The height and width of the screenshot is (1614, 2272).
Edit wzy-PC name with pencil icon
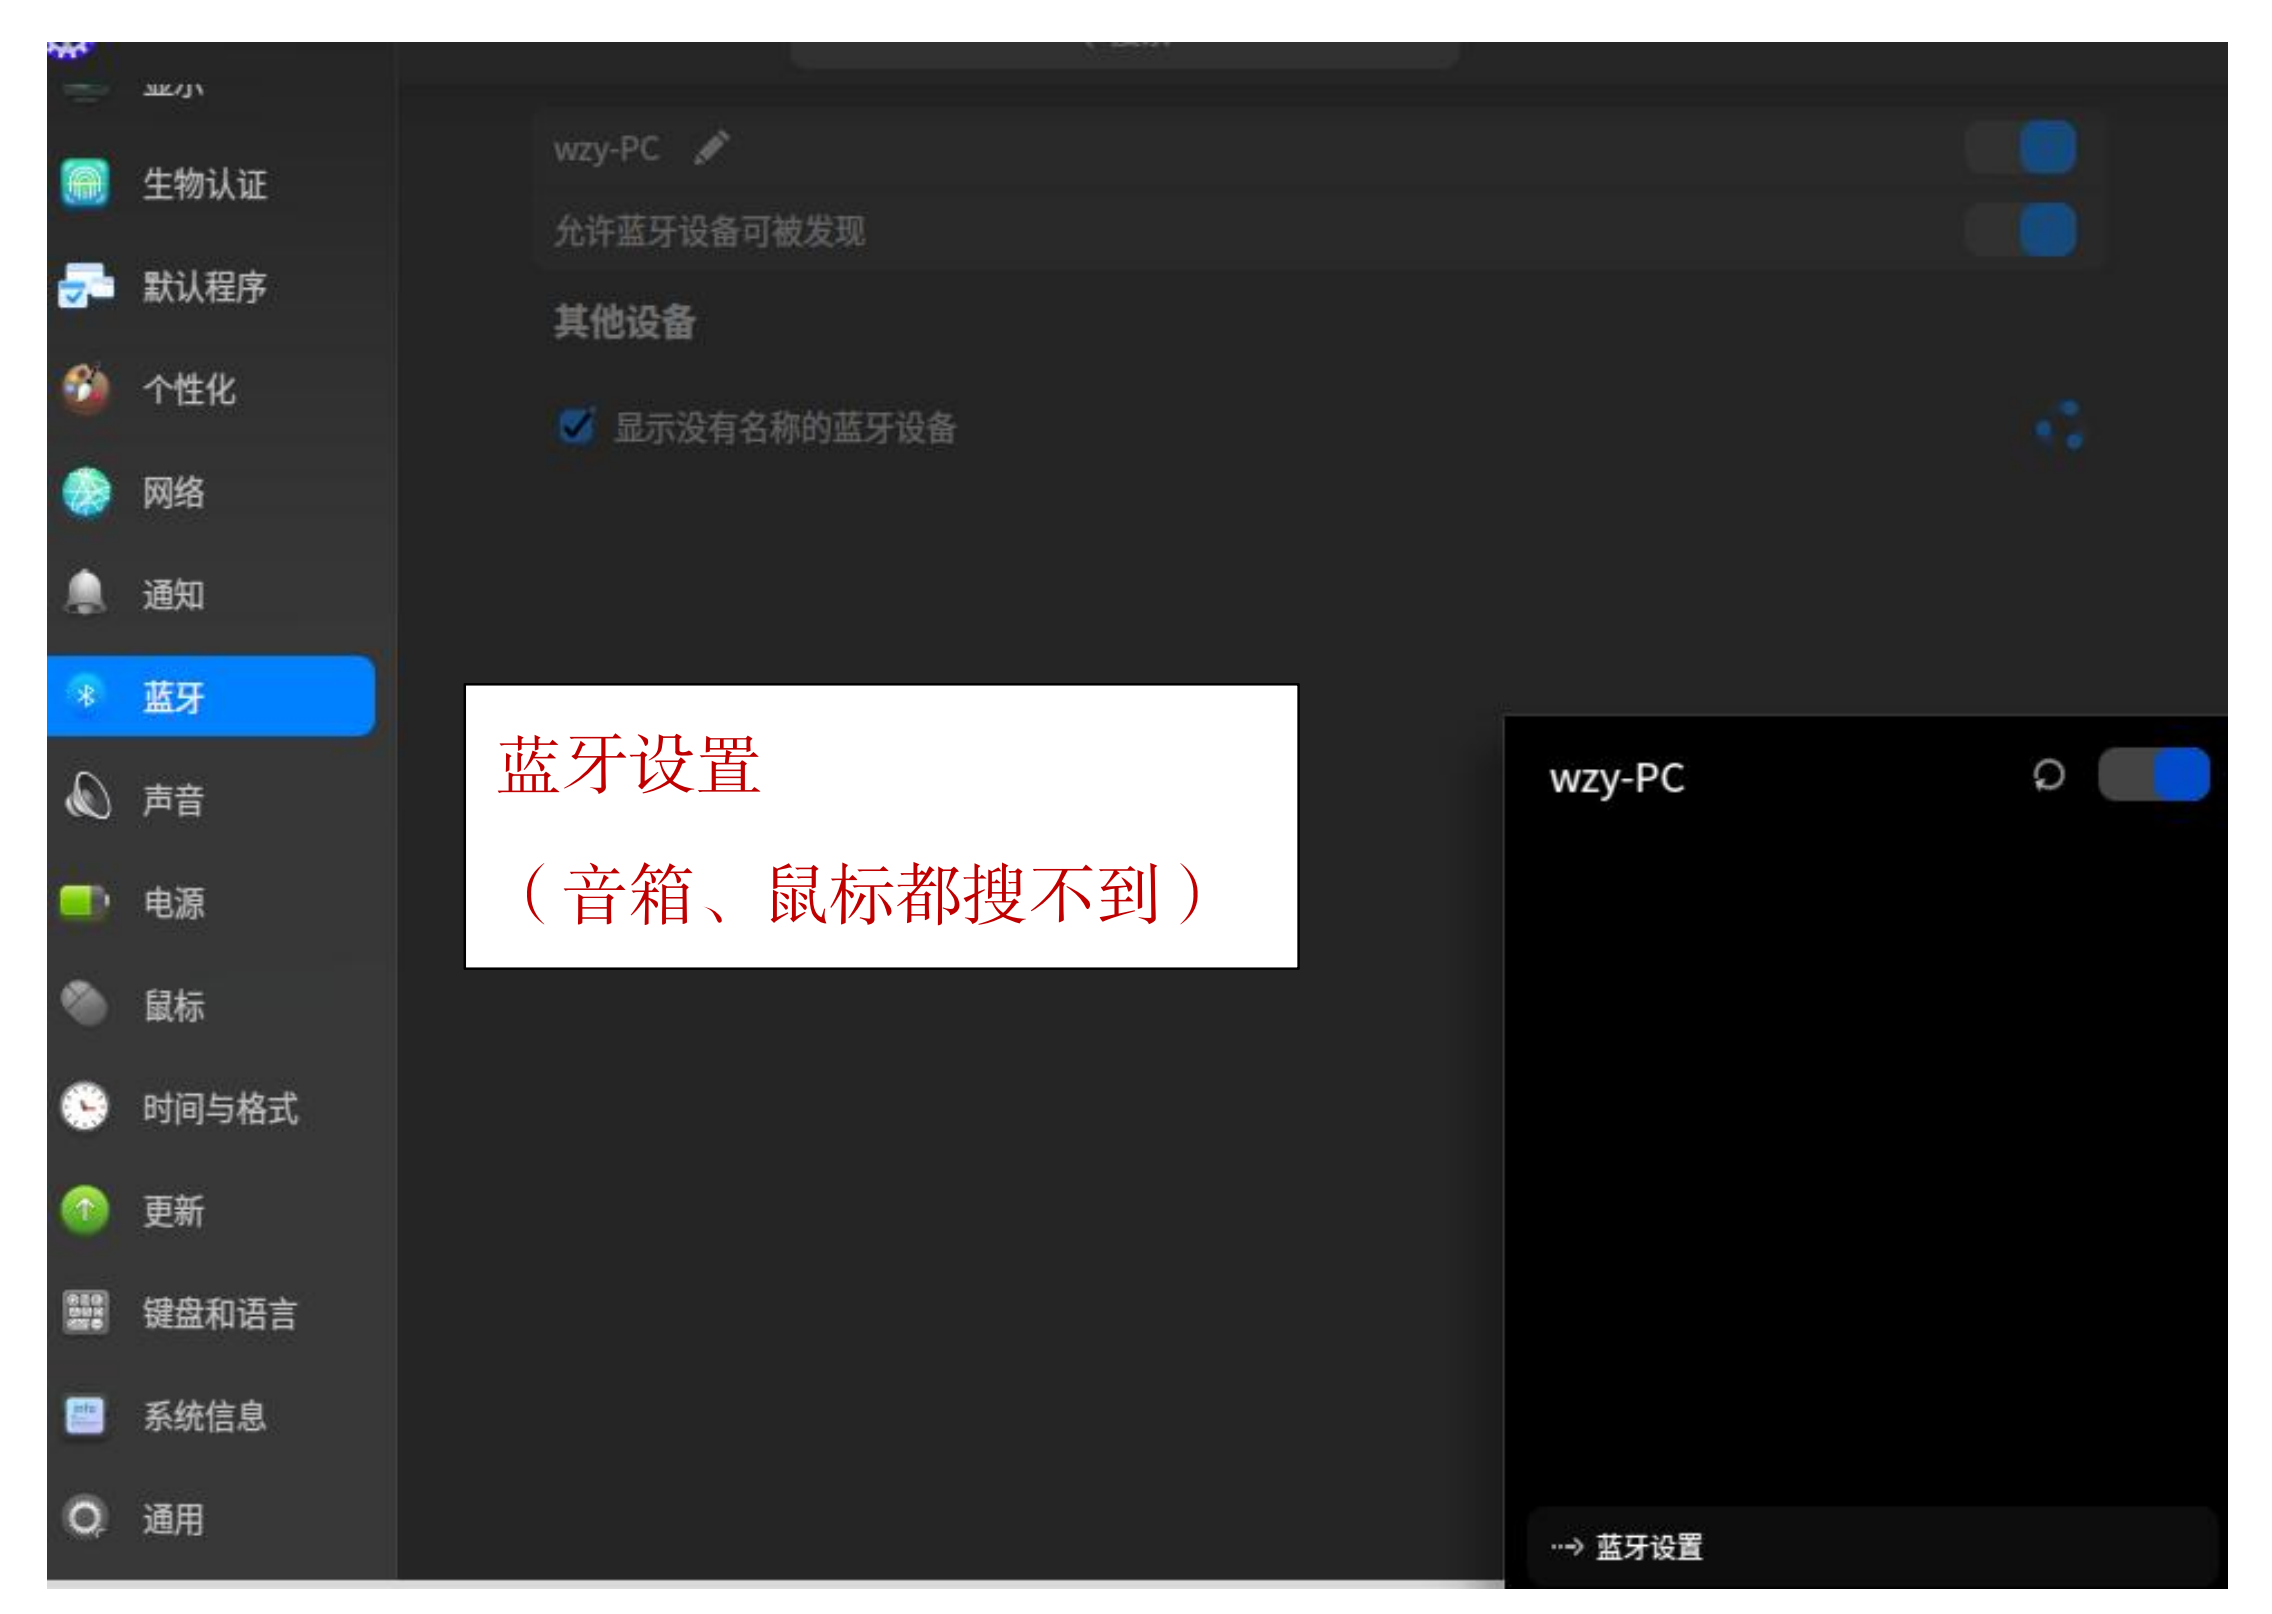point(712,148)
